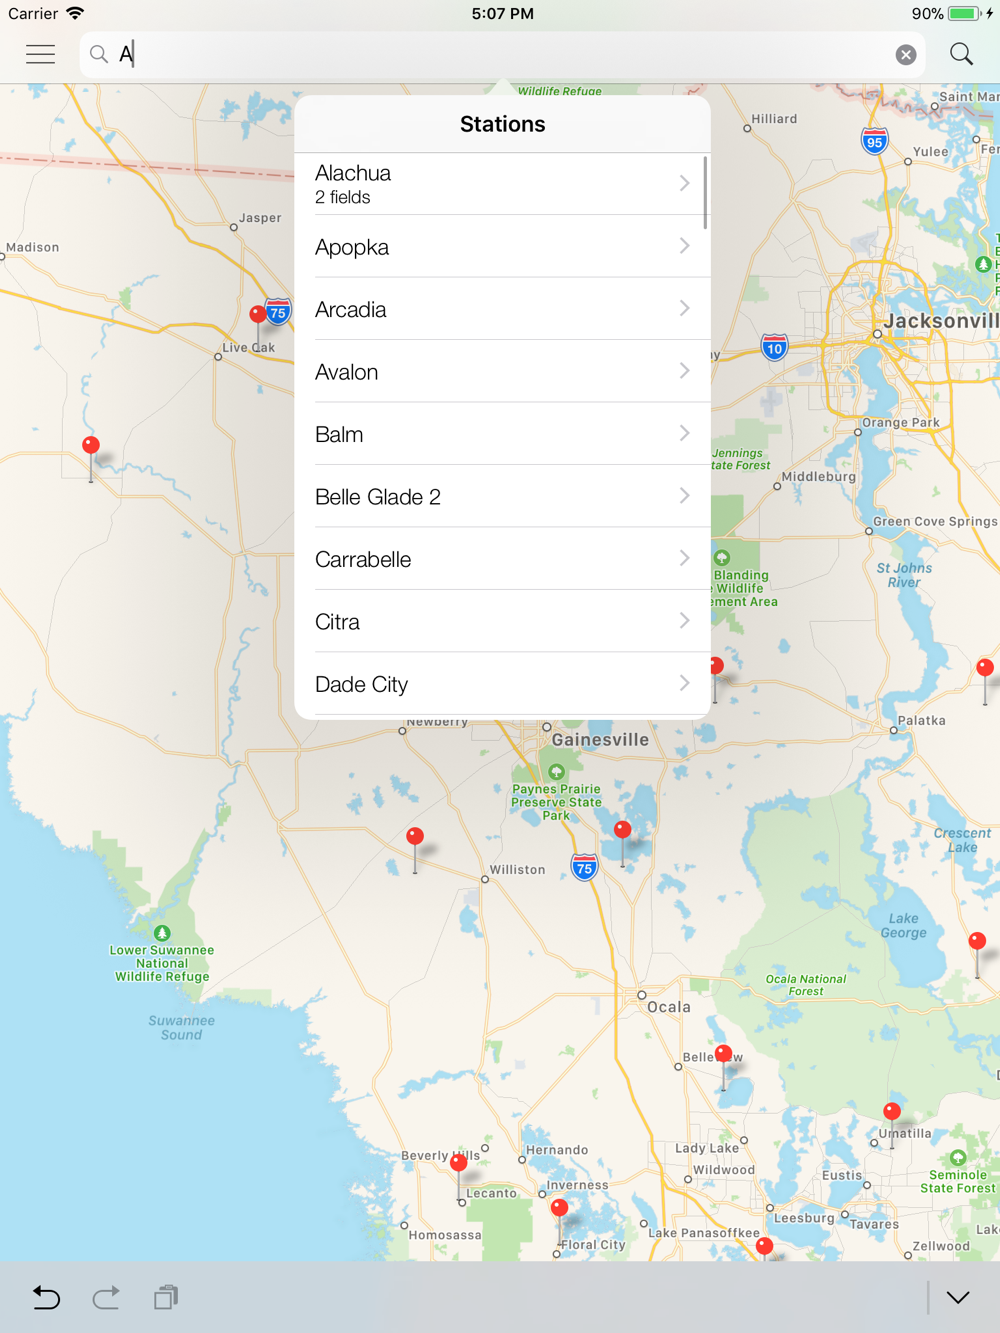This screenshot has width=1000, height=1333.
Task: Open Arcadia via its chevron arrow
Action: click(685, 309)
